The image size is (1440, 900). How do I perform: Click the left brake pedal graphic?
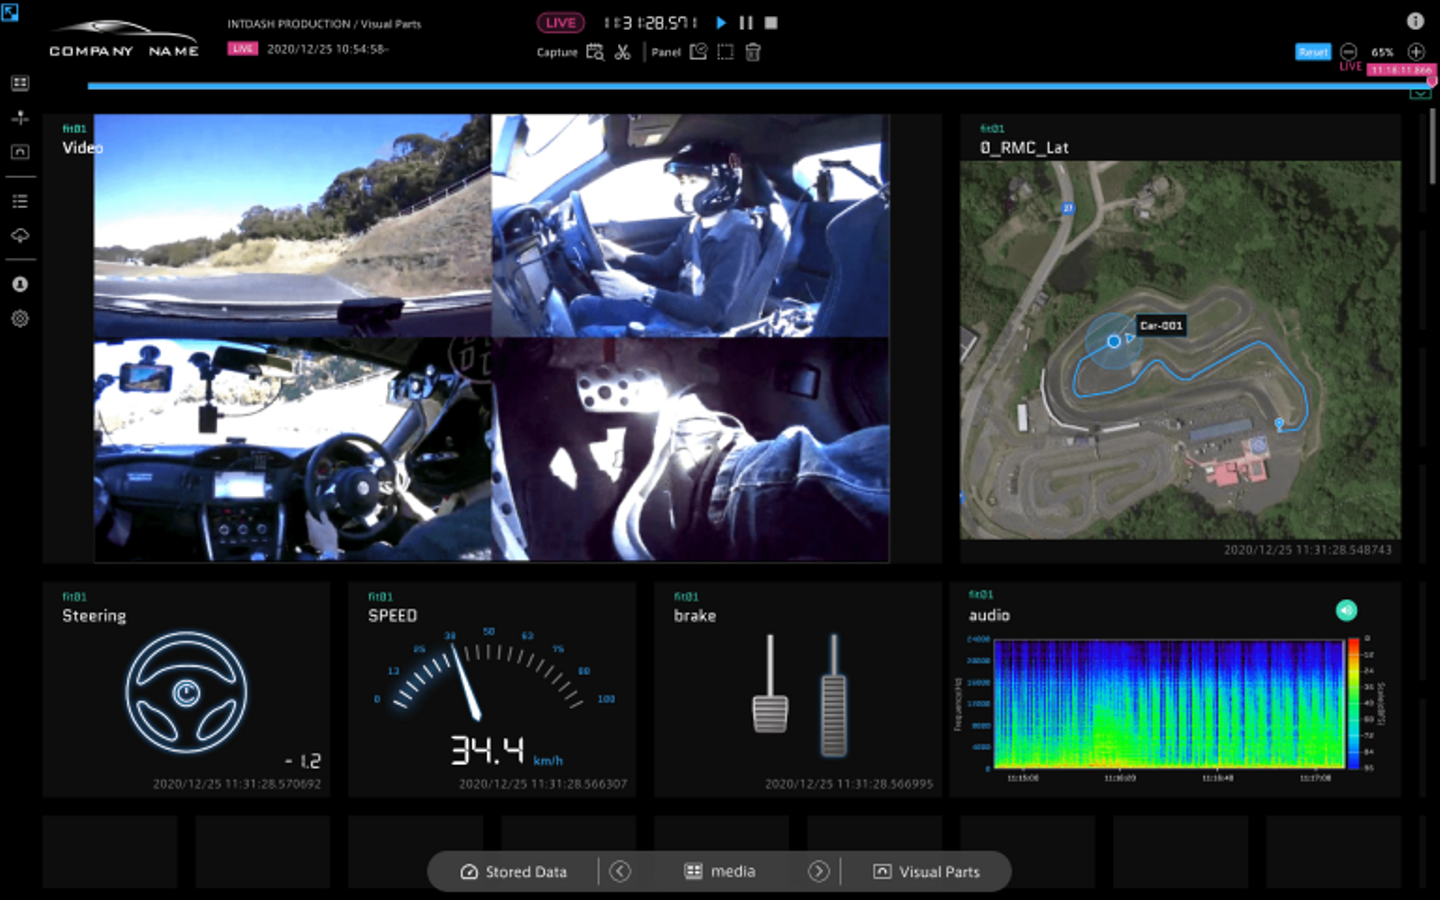click(770, 684)
